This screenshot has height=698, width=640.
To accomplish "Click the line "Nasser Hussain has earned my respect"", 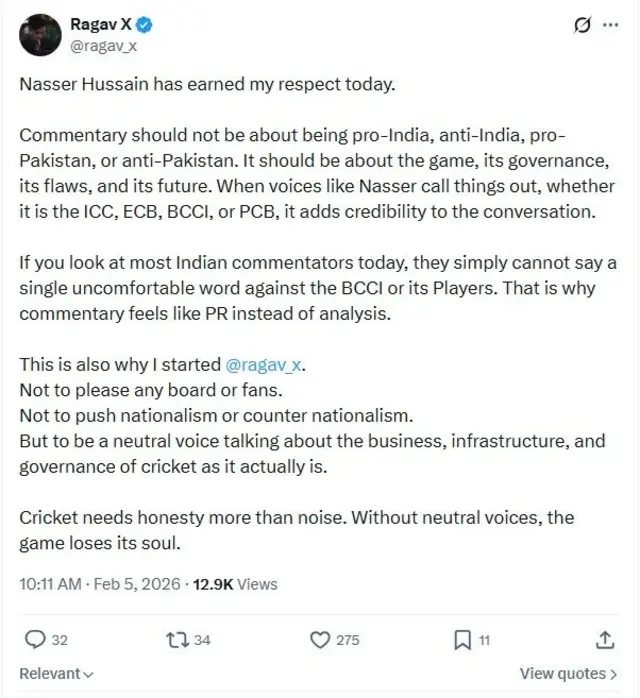I will click(208, 85).
